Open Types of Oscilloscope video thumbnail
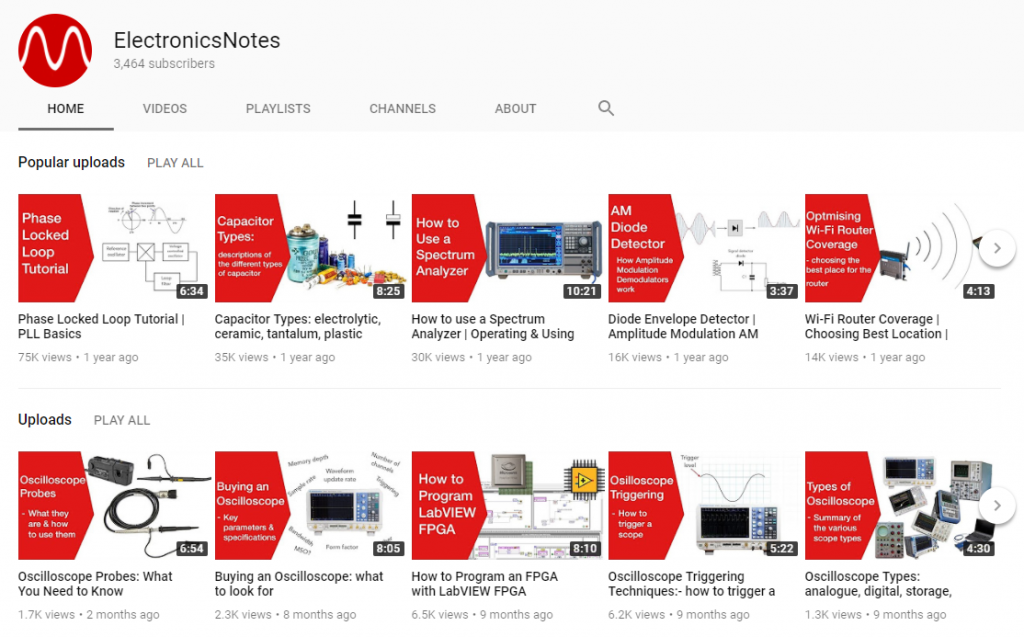The image size is (1024, 637). tap(900, 506)
